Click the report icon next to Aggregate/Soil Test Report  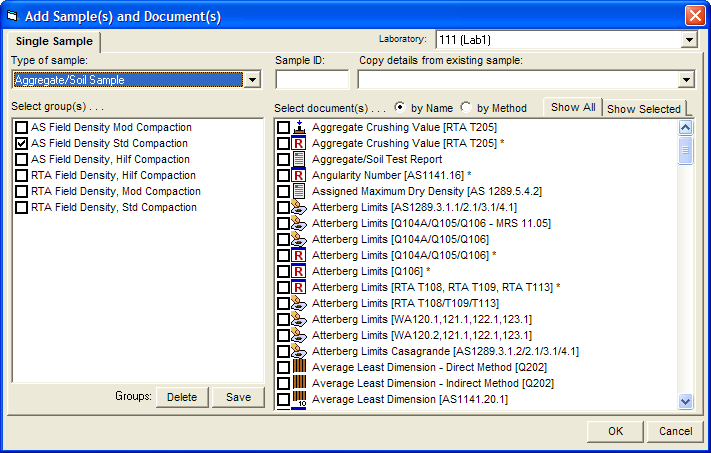(x=298, y=160)
